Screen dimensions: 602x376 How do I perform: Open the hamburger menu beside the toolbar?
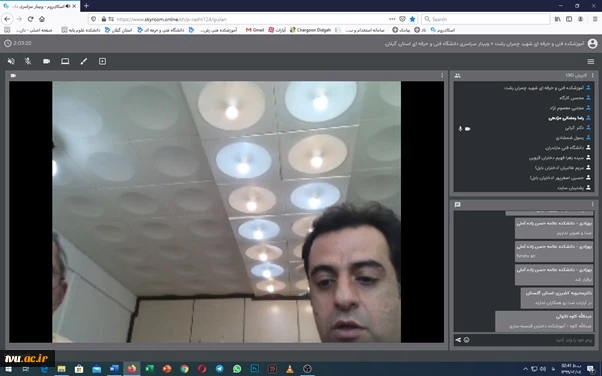tap(590, 61)
